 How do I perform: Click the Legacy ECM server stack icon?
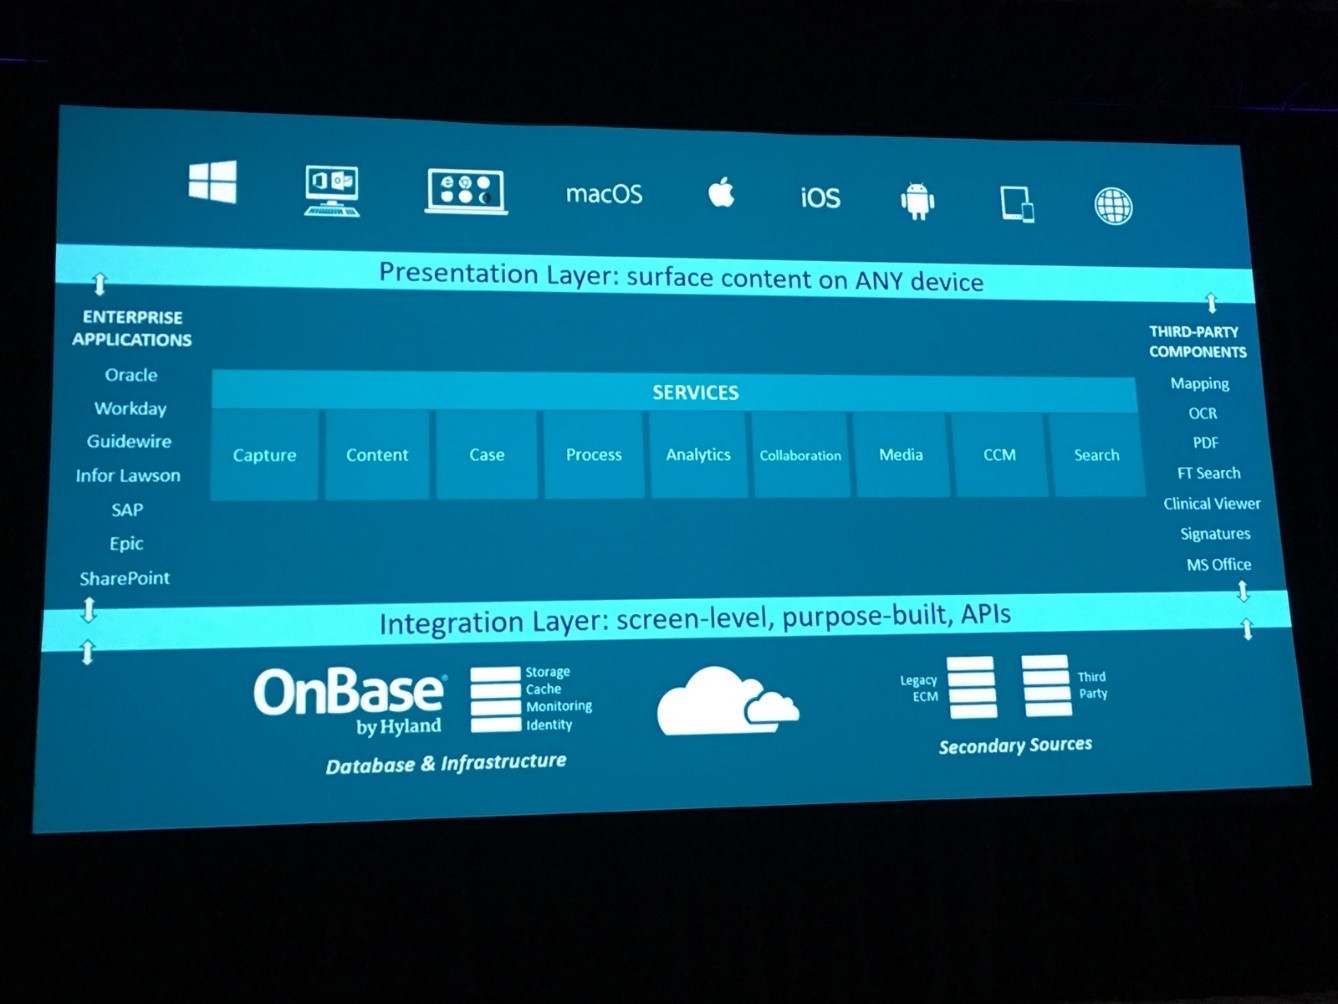point(971,687)
